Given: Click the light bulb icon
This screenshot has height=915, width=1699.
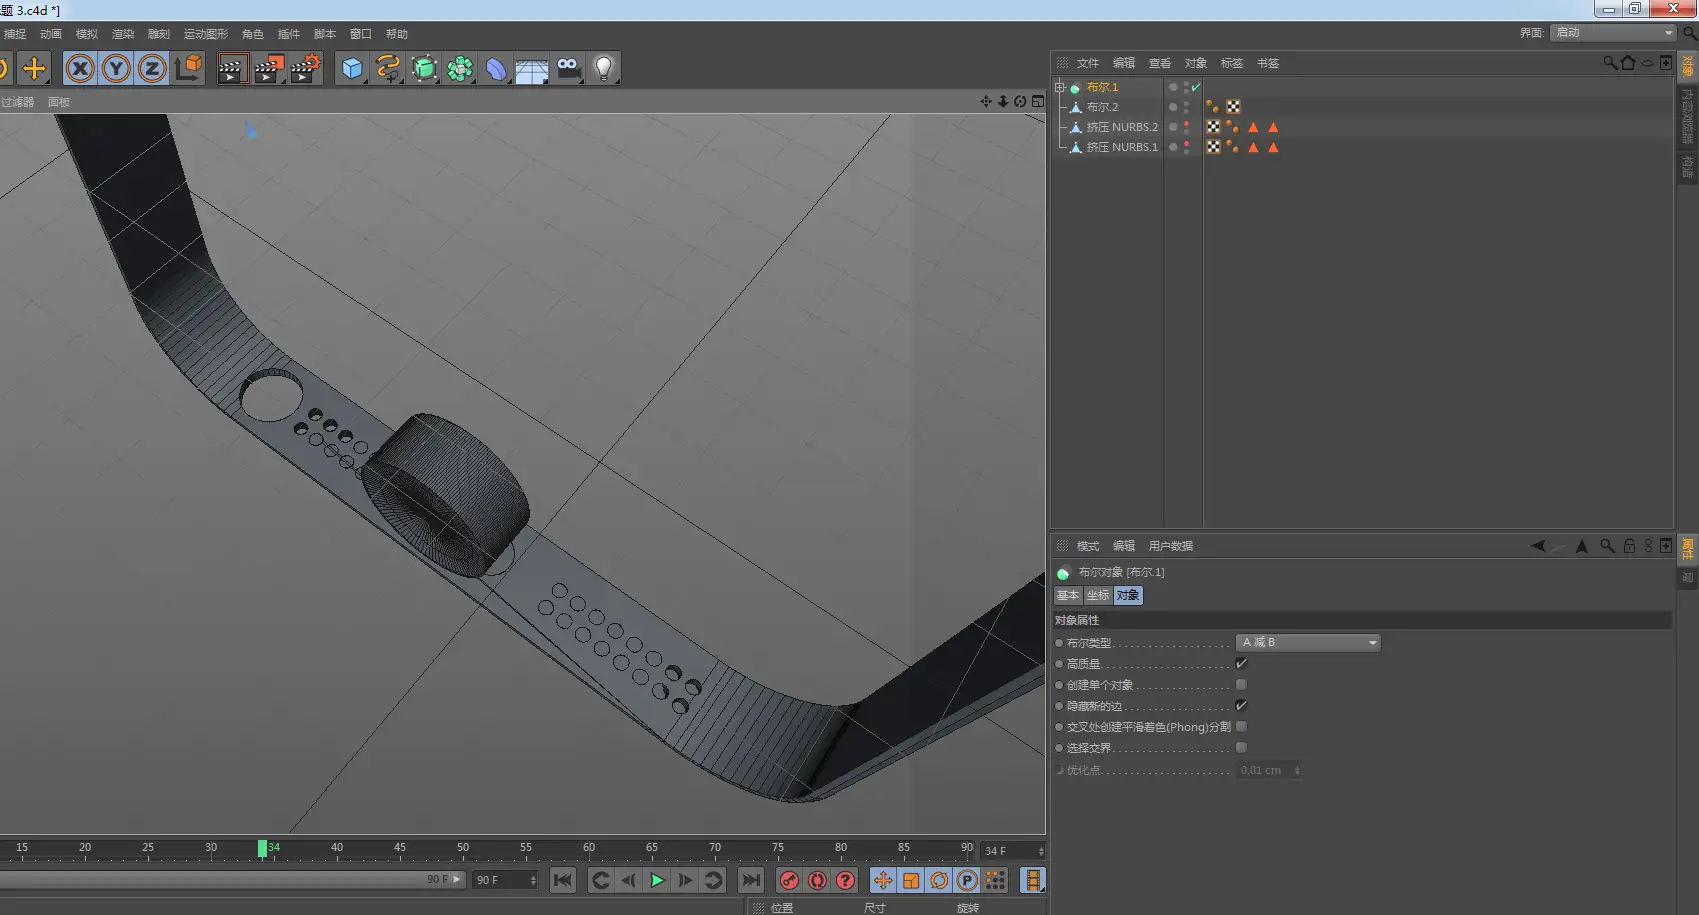Looking at the screenshot, I should (604, 69).
